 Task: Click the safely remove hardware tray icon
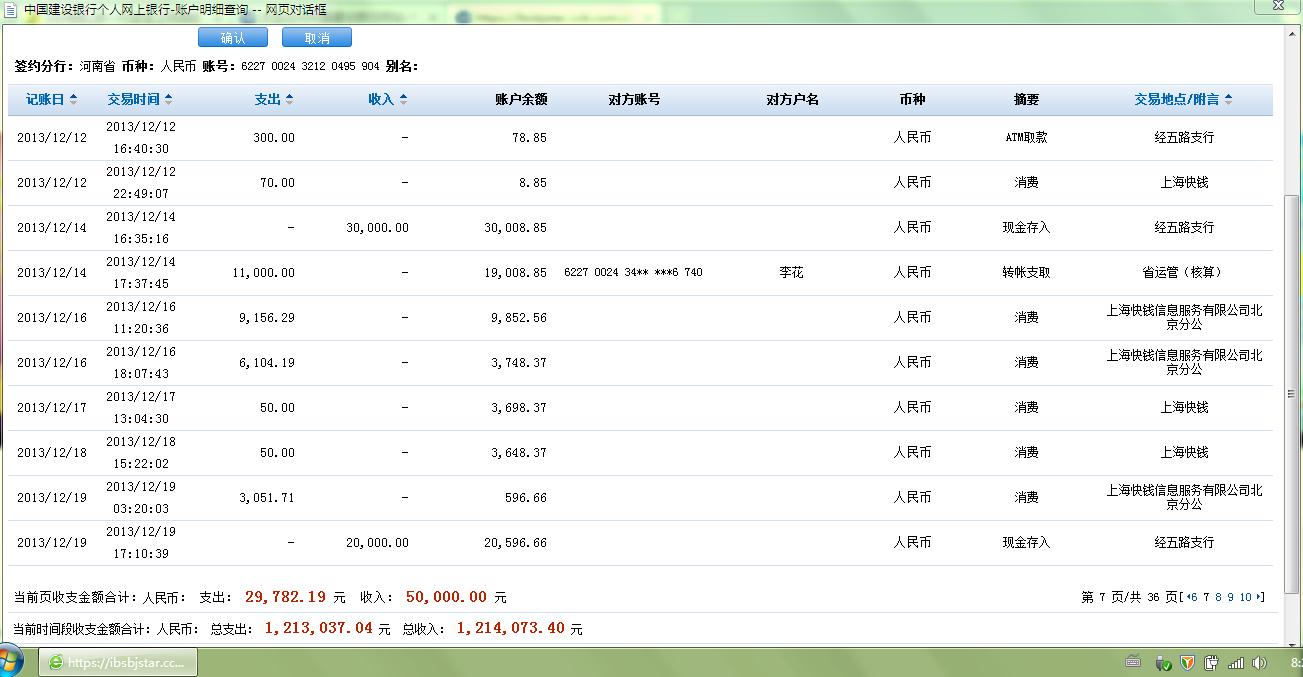[1163, 662]
